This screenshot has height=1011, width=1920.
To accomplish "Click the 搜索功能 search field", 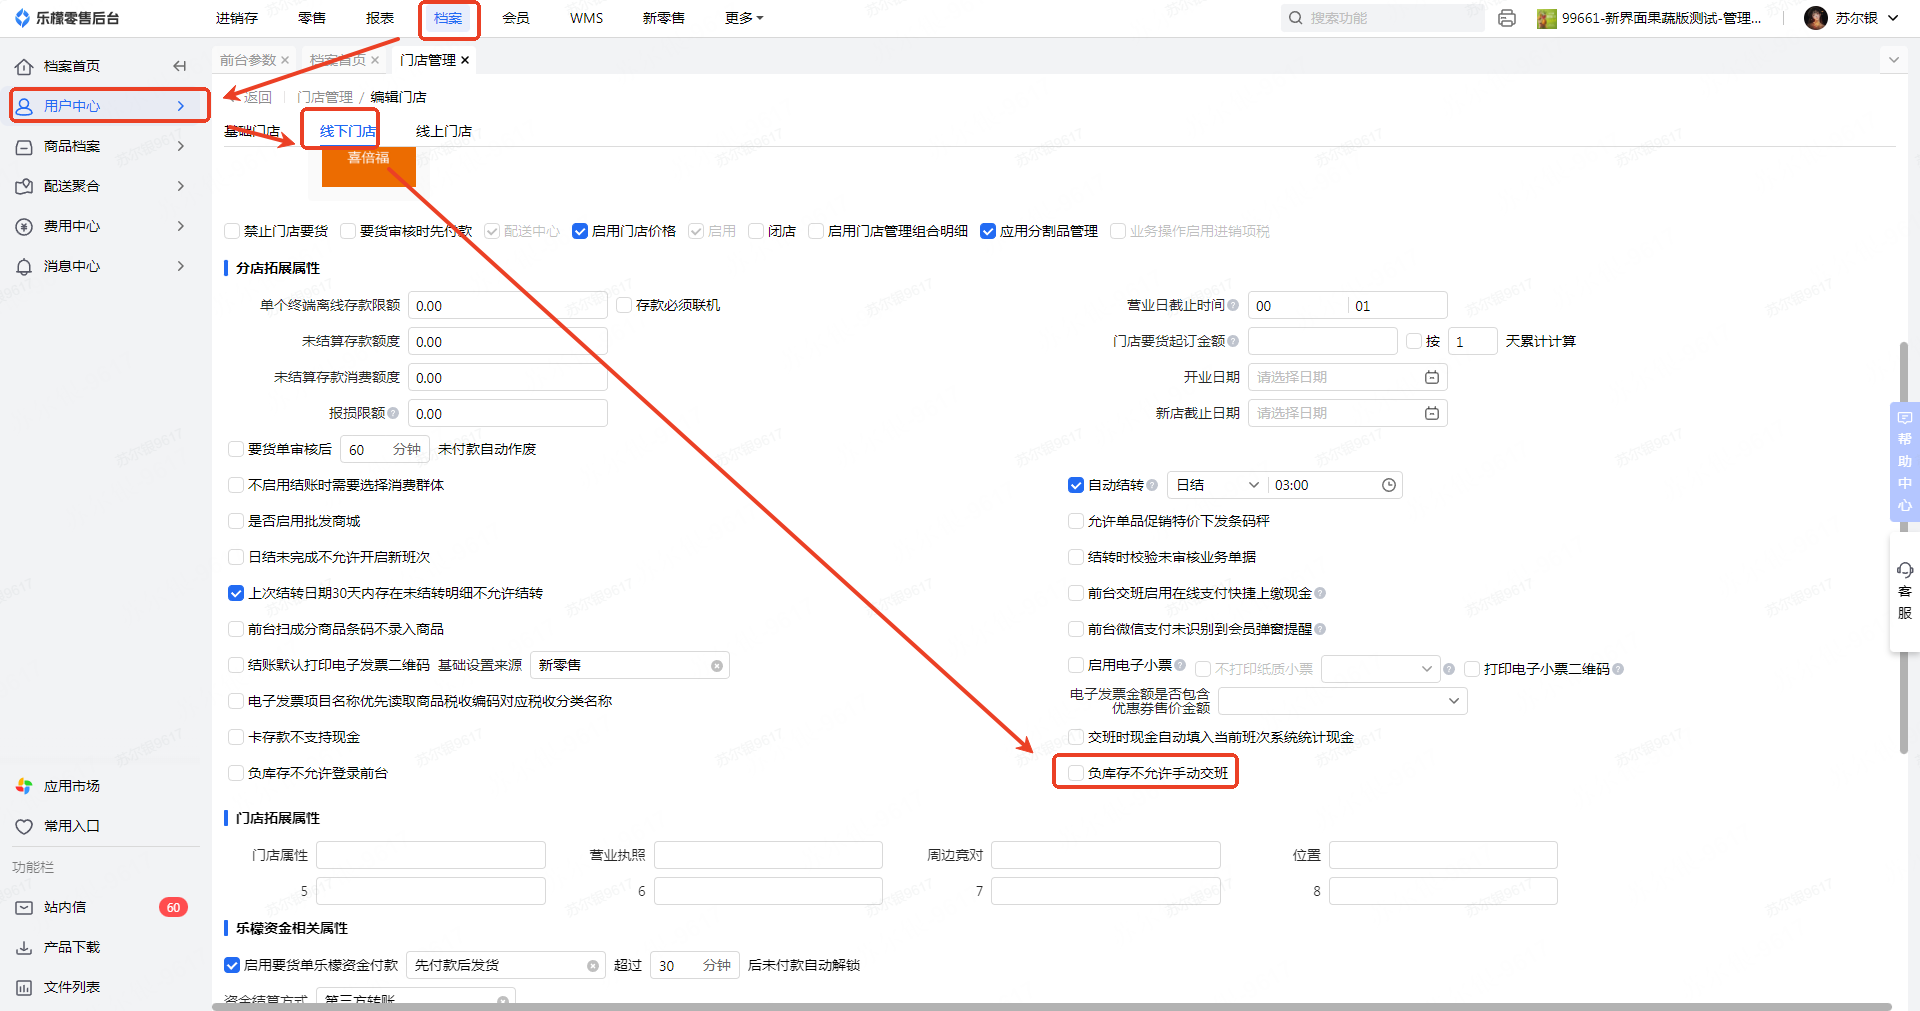I will (x=1383, y=18).
